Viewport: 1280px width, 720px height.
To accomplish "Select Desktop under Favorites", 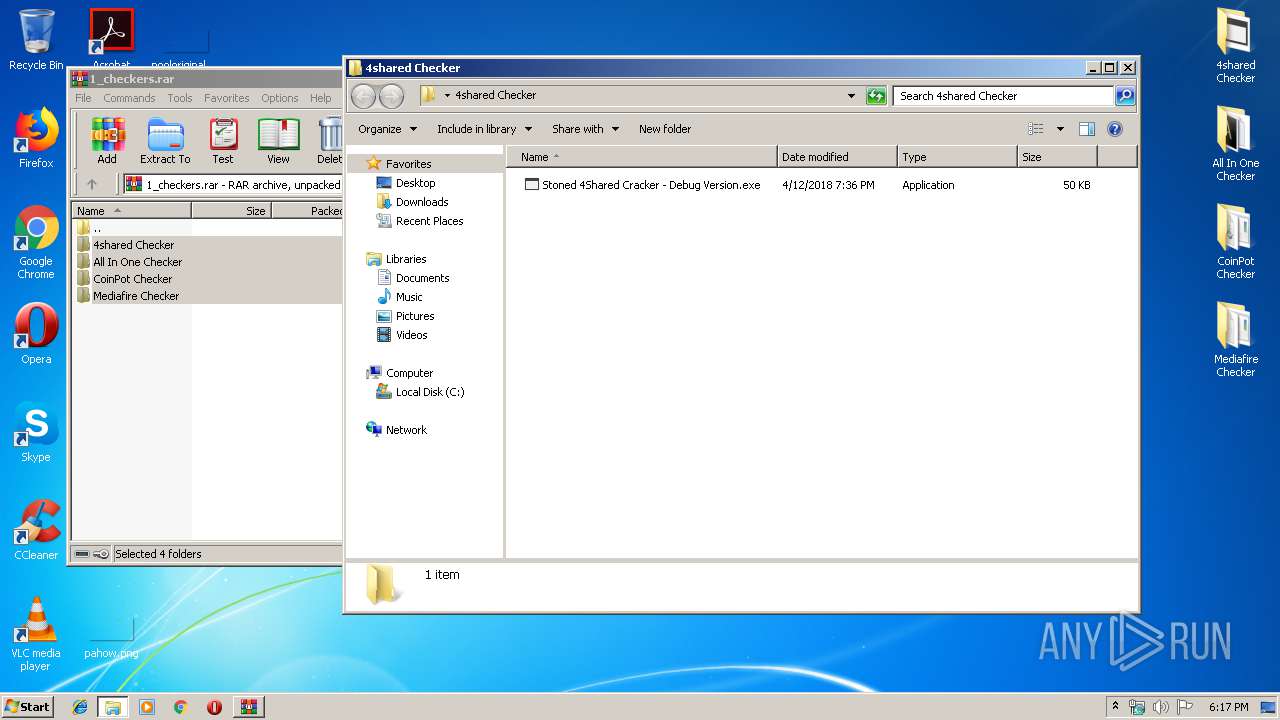I will pyautogui.click(x=415, y=183).
